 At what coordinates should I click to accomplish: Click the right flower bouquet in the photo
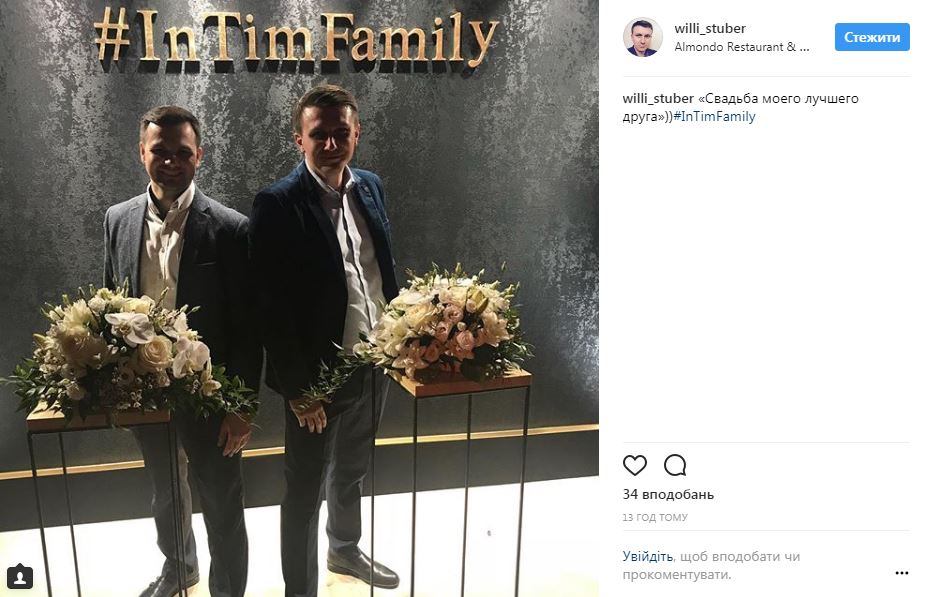(x=443, y=327)
